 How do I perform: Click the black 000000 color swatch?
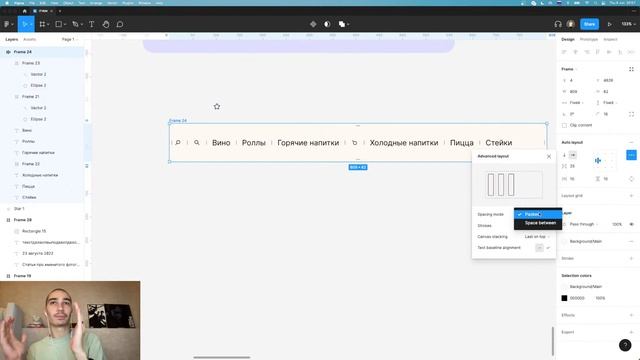point(564,298)
